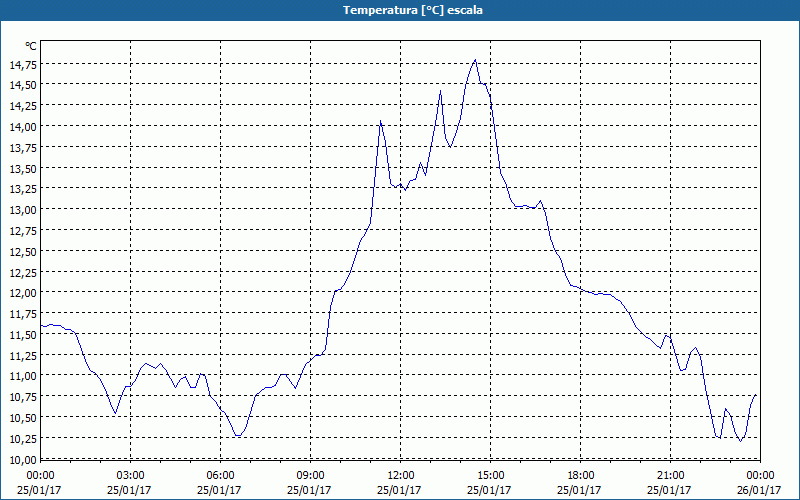This screenshot has height=500, width=800.
Task: Select the 12,00 y-axis label
Action: pyautogui.click(x=23, y=293)
